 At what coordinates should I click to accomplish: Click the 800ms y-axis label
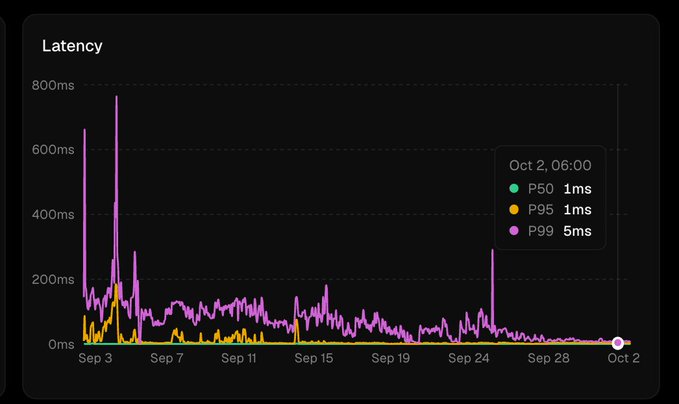coord(53,85)
